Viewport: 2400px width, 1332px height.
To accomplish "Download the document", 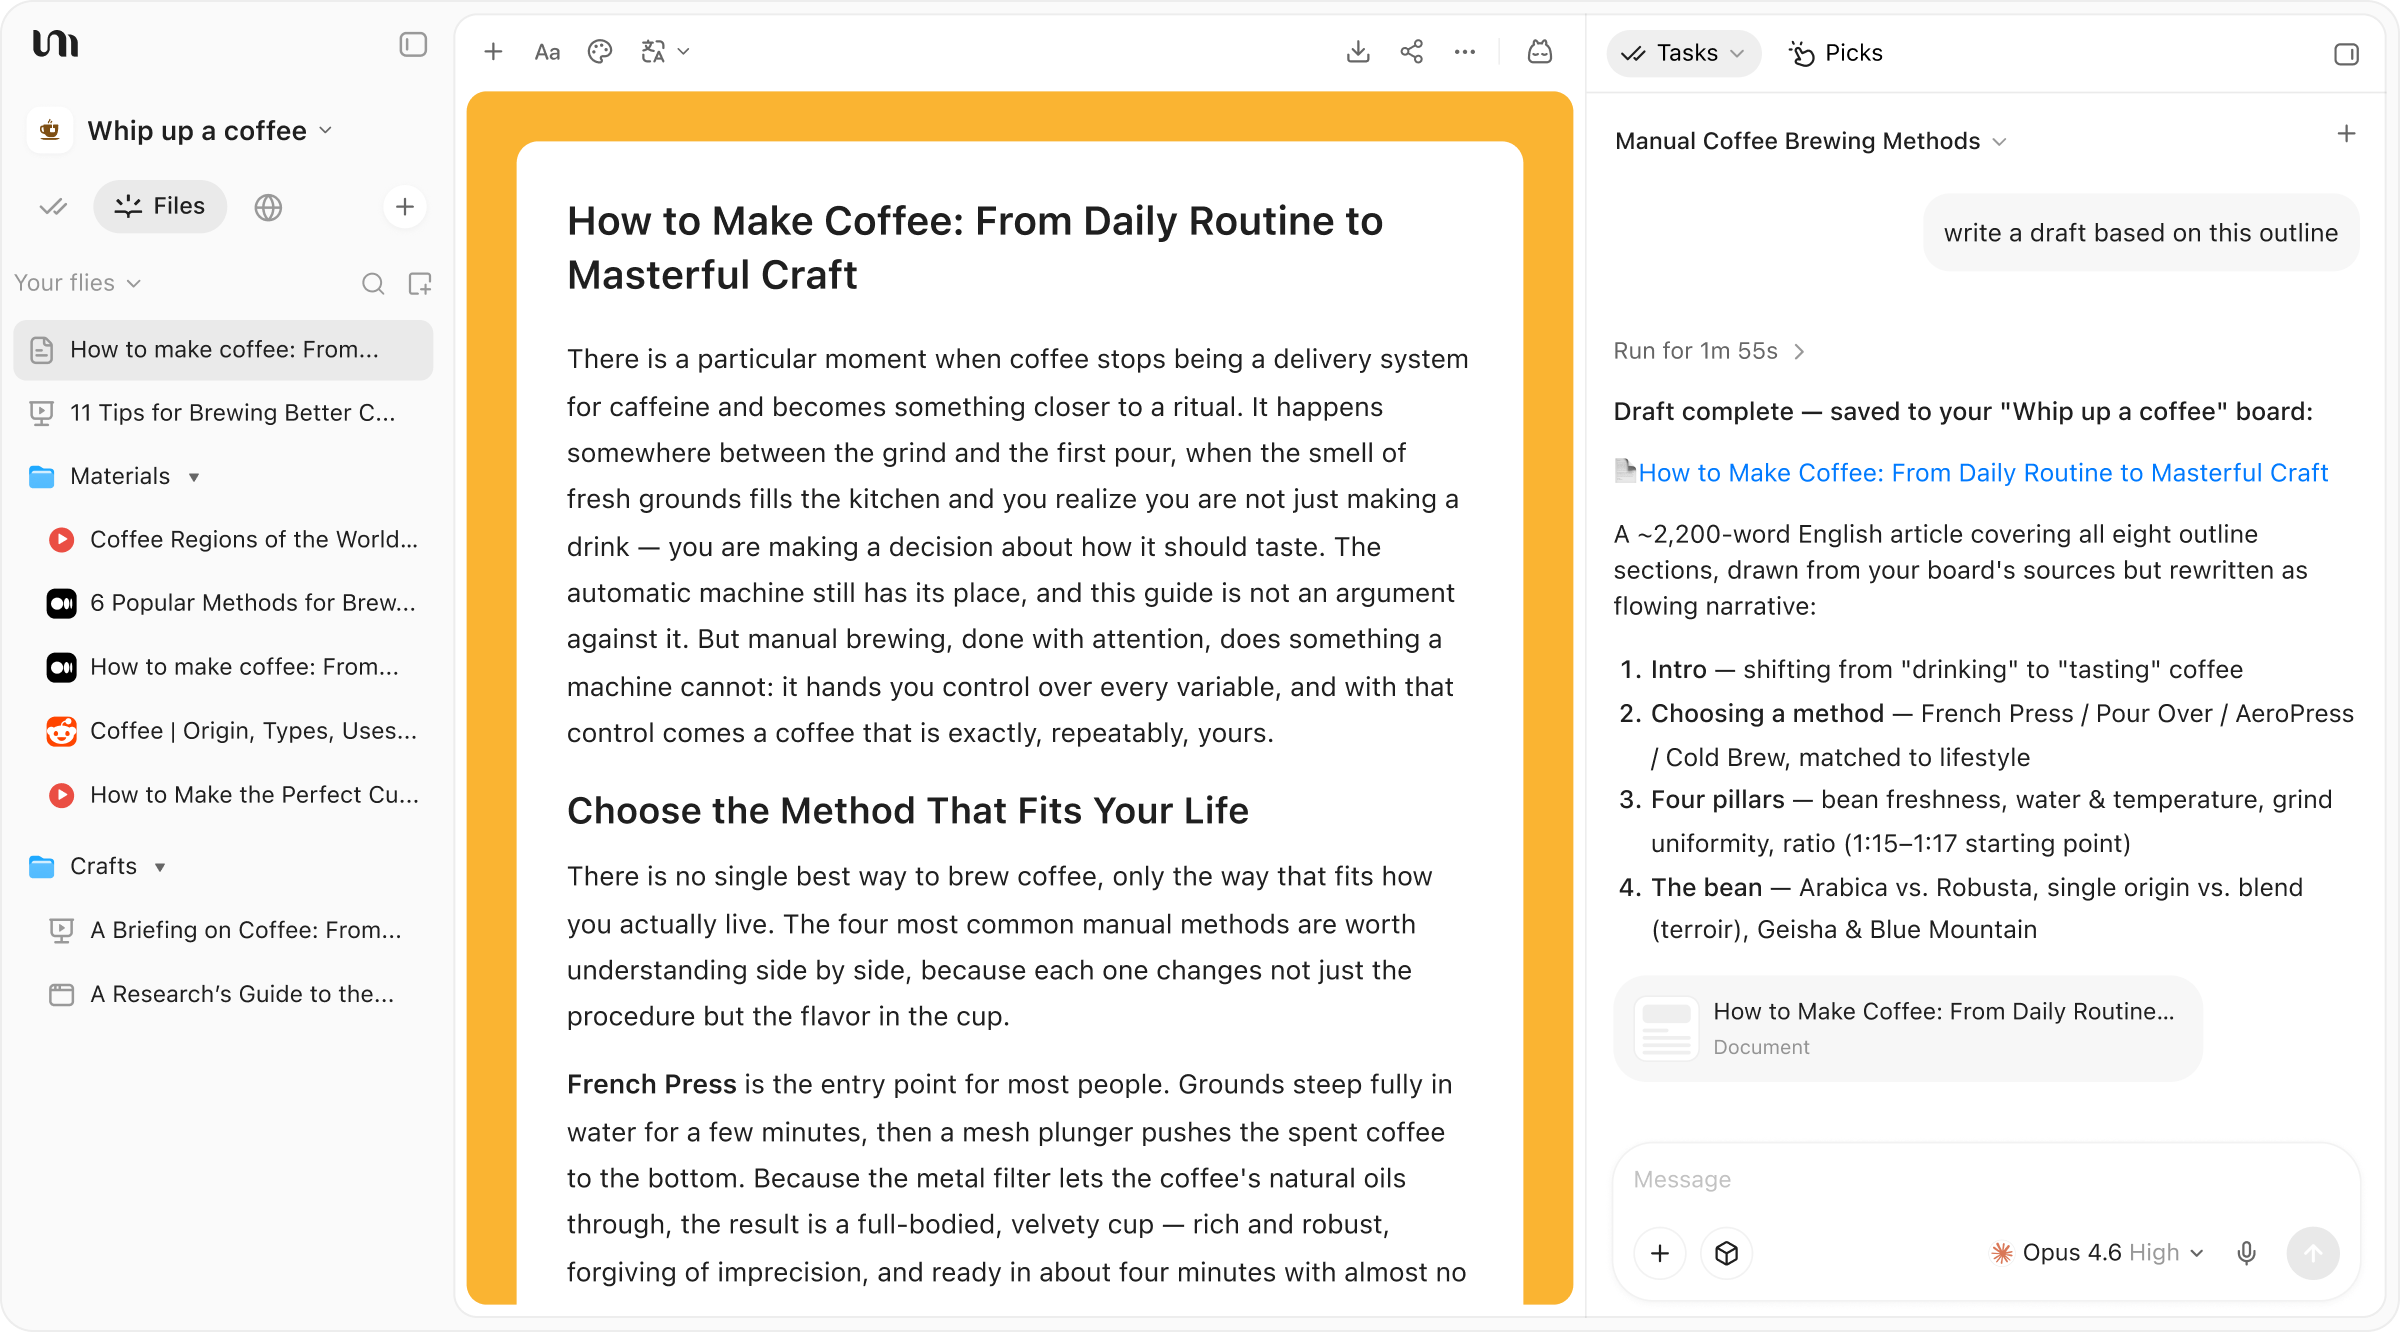I will coord(1358,52).
